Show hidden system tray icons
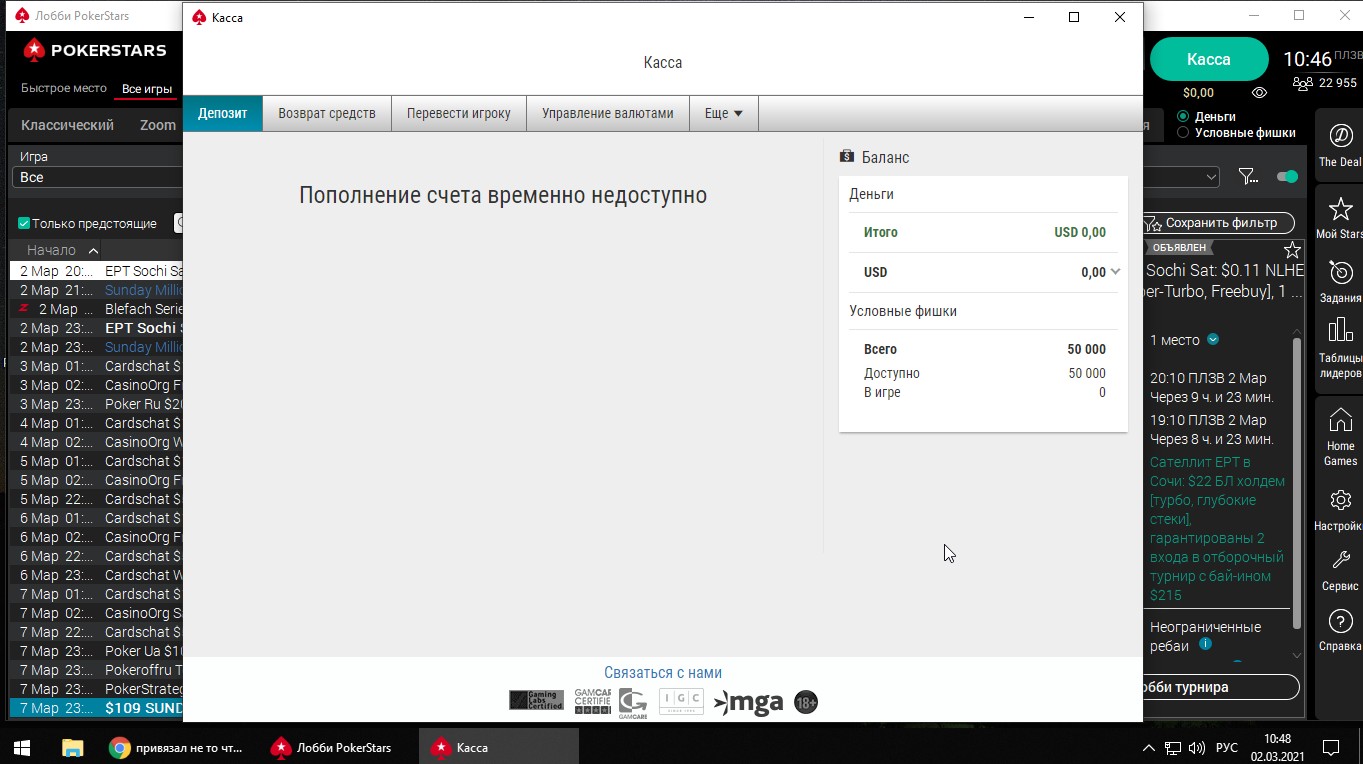The height and width of the screenshot is (764, 1363). point(1148,747)
